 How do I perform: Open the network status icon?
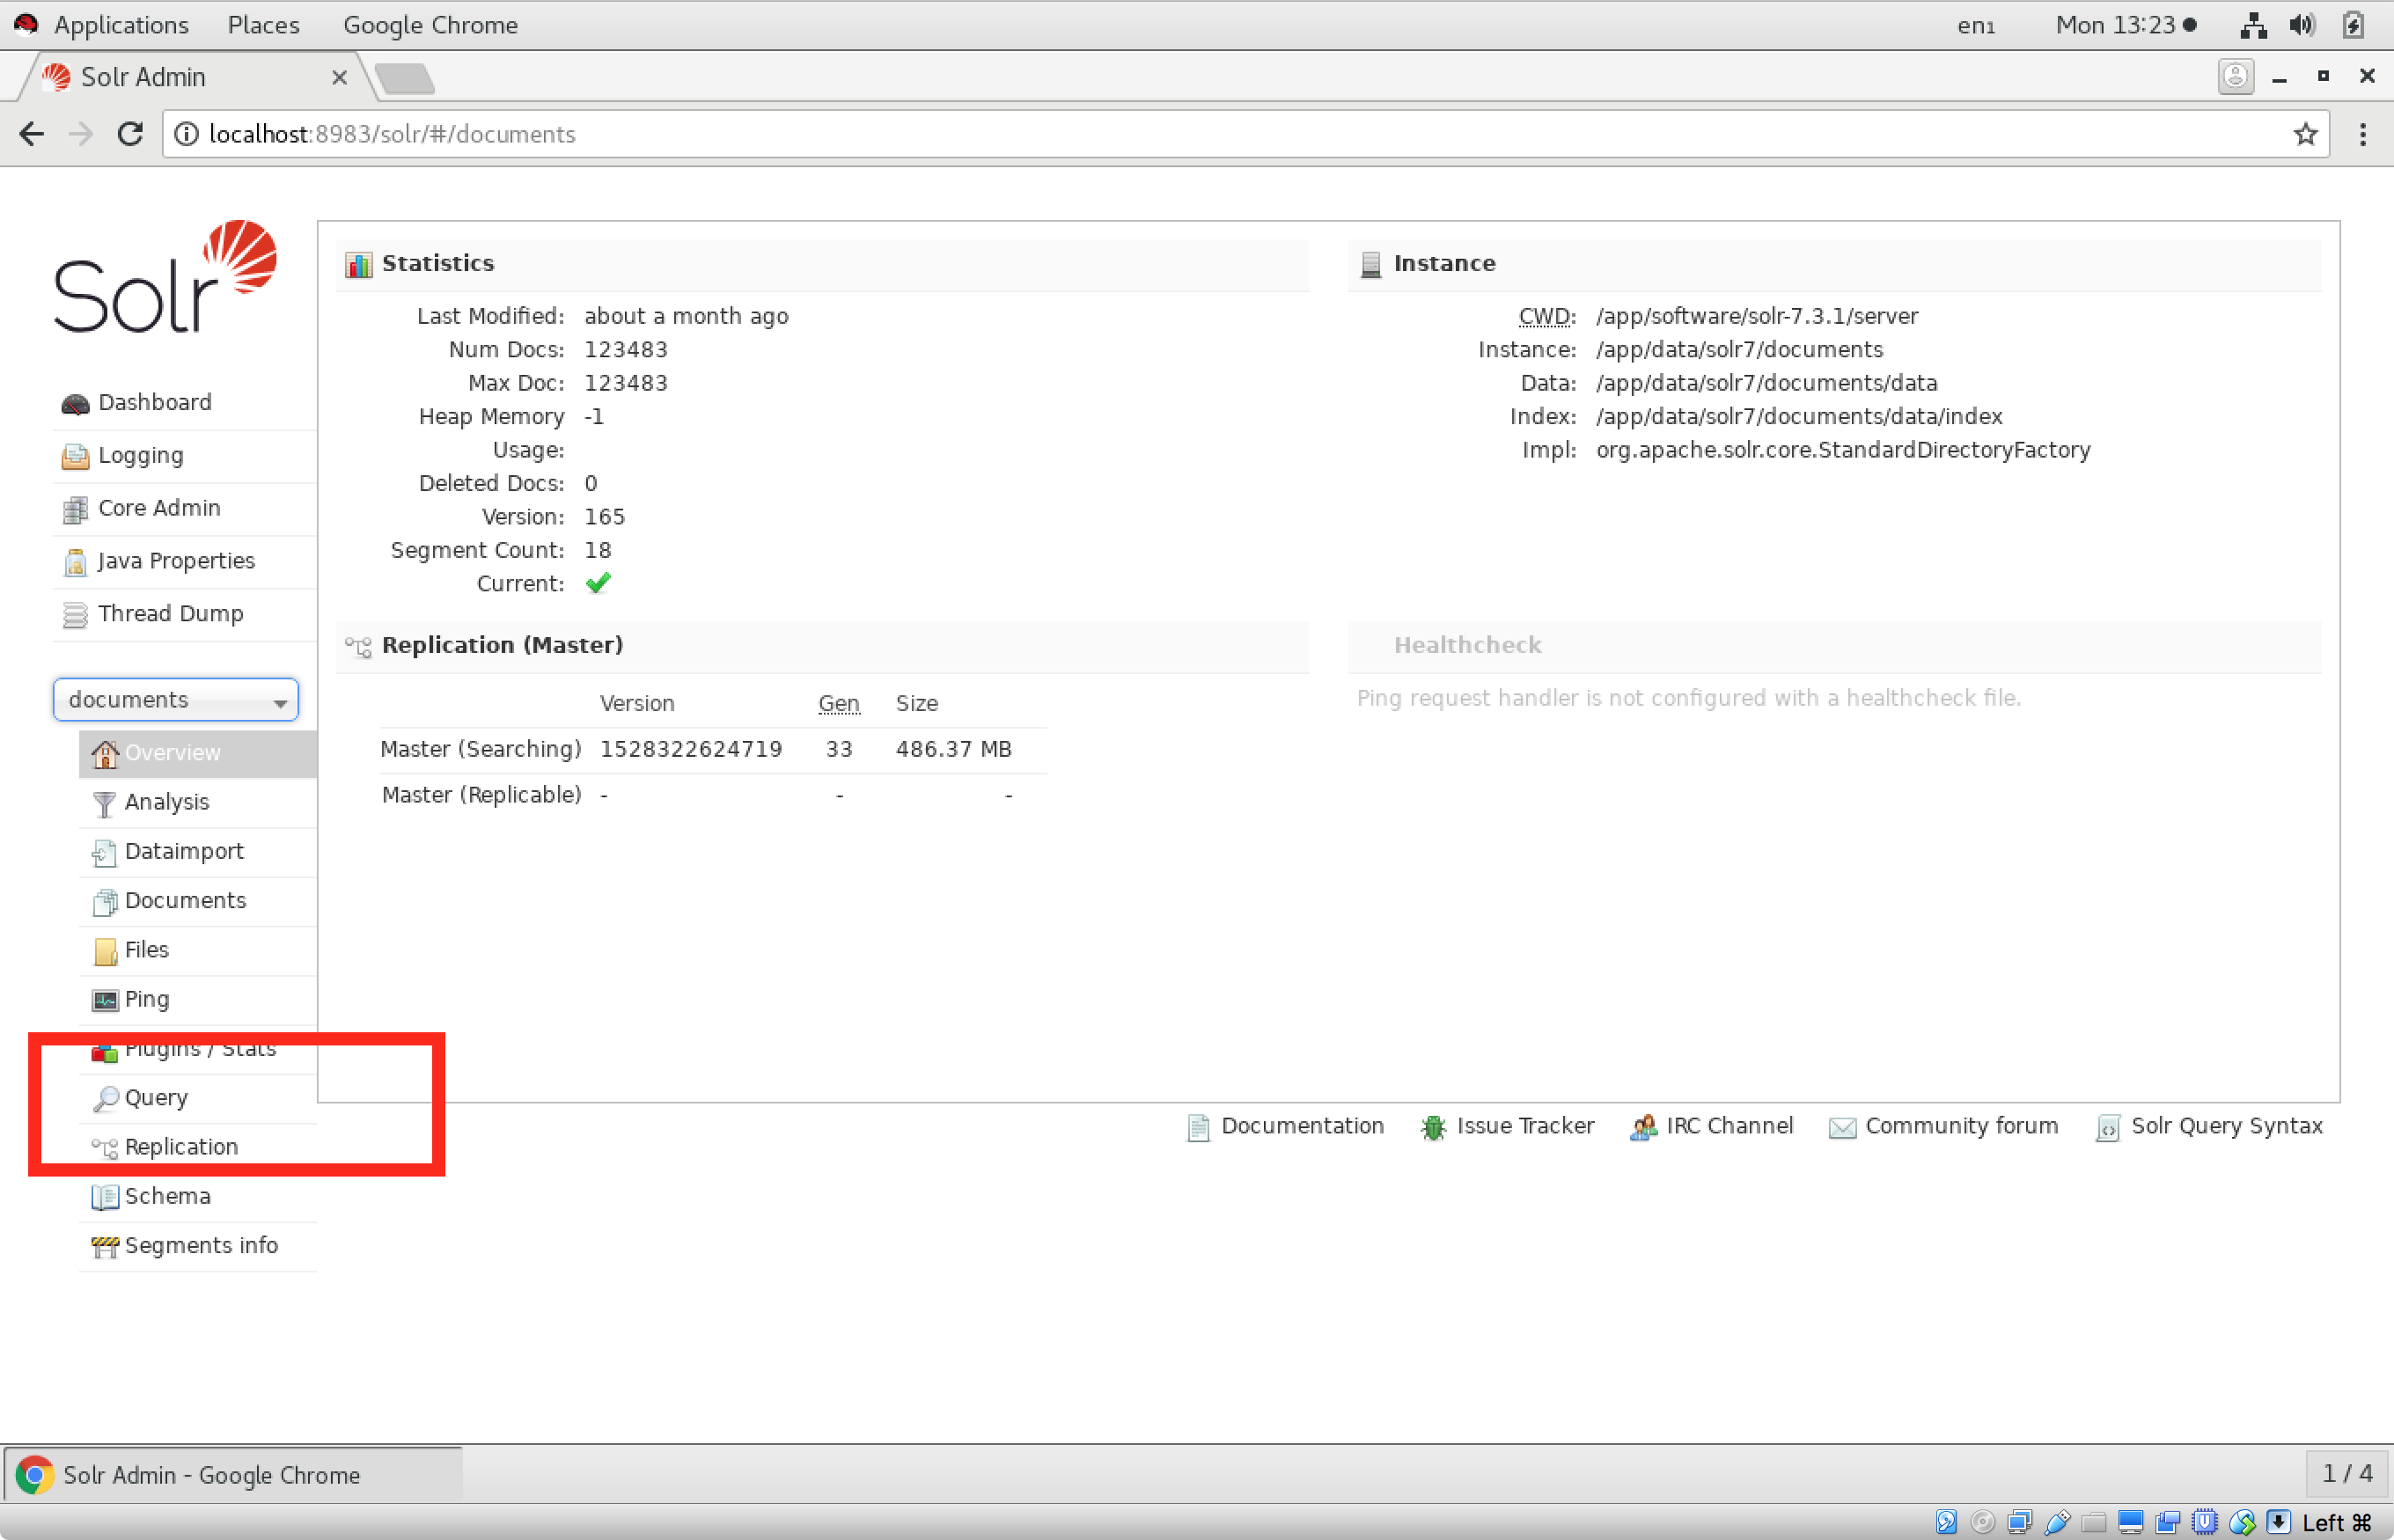point(2253,25)
